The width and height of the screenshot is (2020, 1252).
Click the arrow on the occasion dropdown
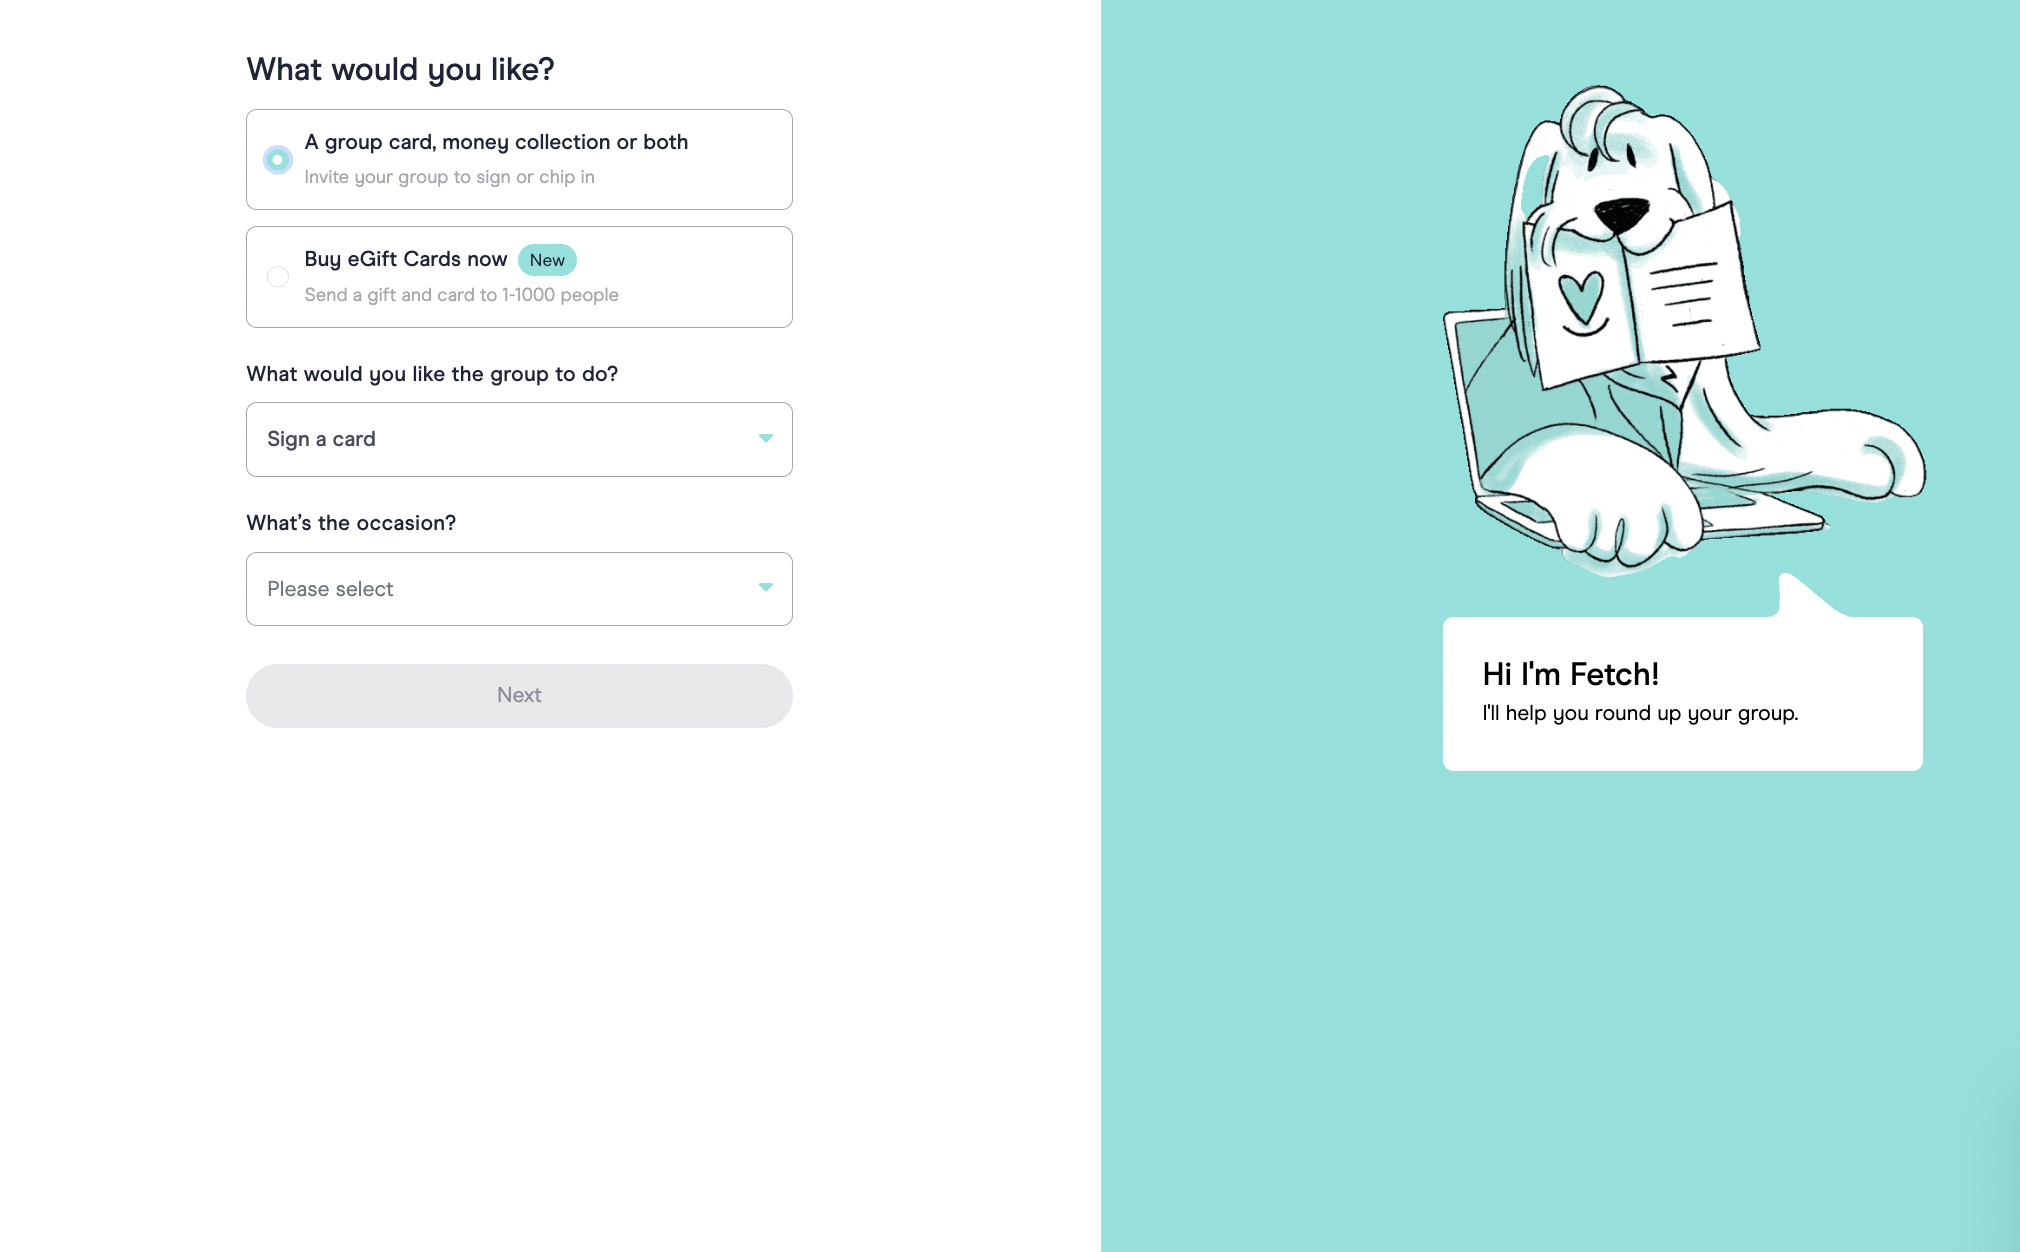tap(765, 588)
